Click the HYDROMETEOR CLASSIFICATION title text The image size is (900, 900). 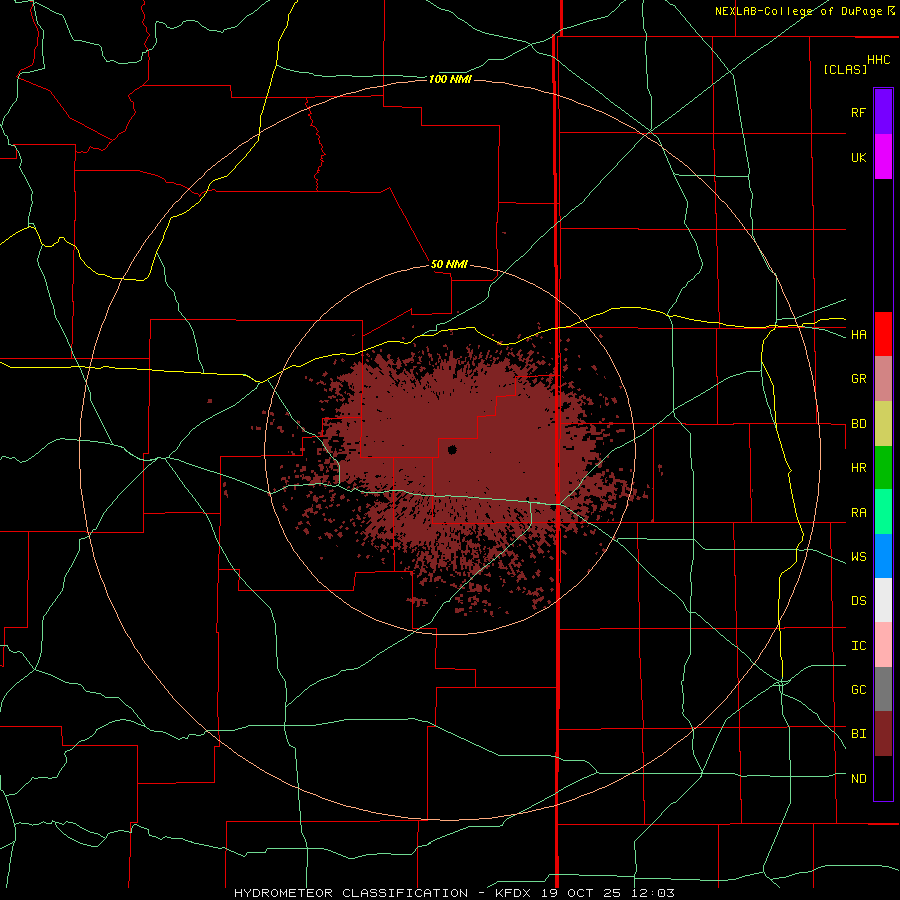click(x=351, y=893)
